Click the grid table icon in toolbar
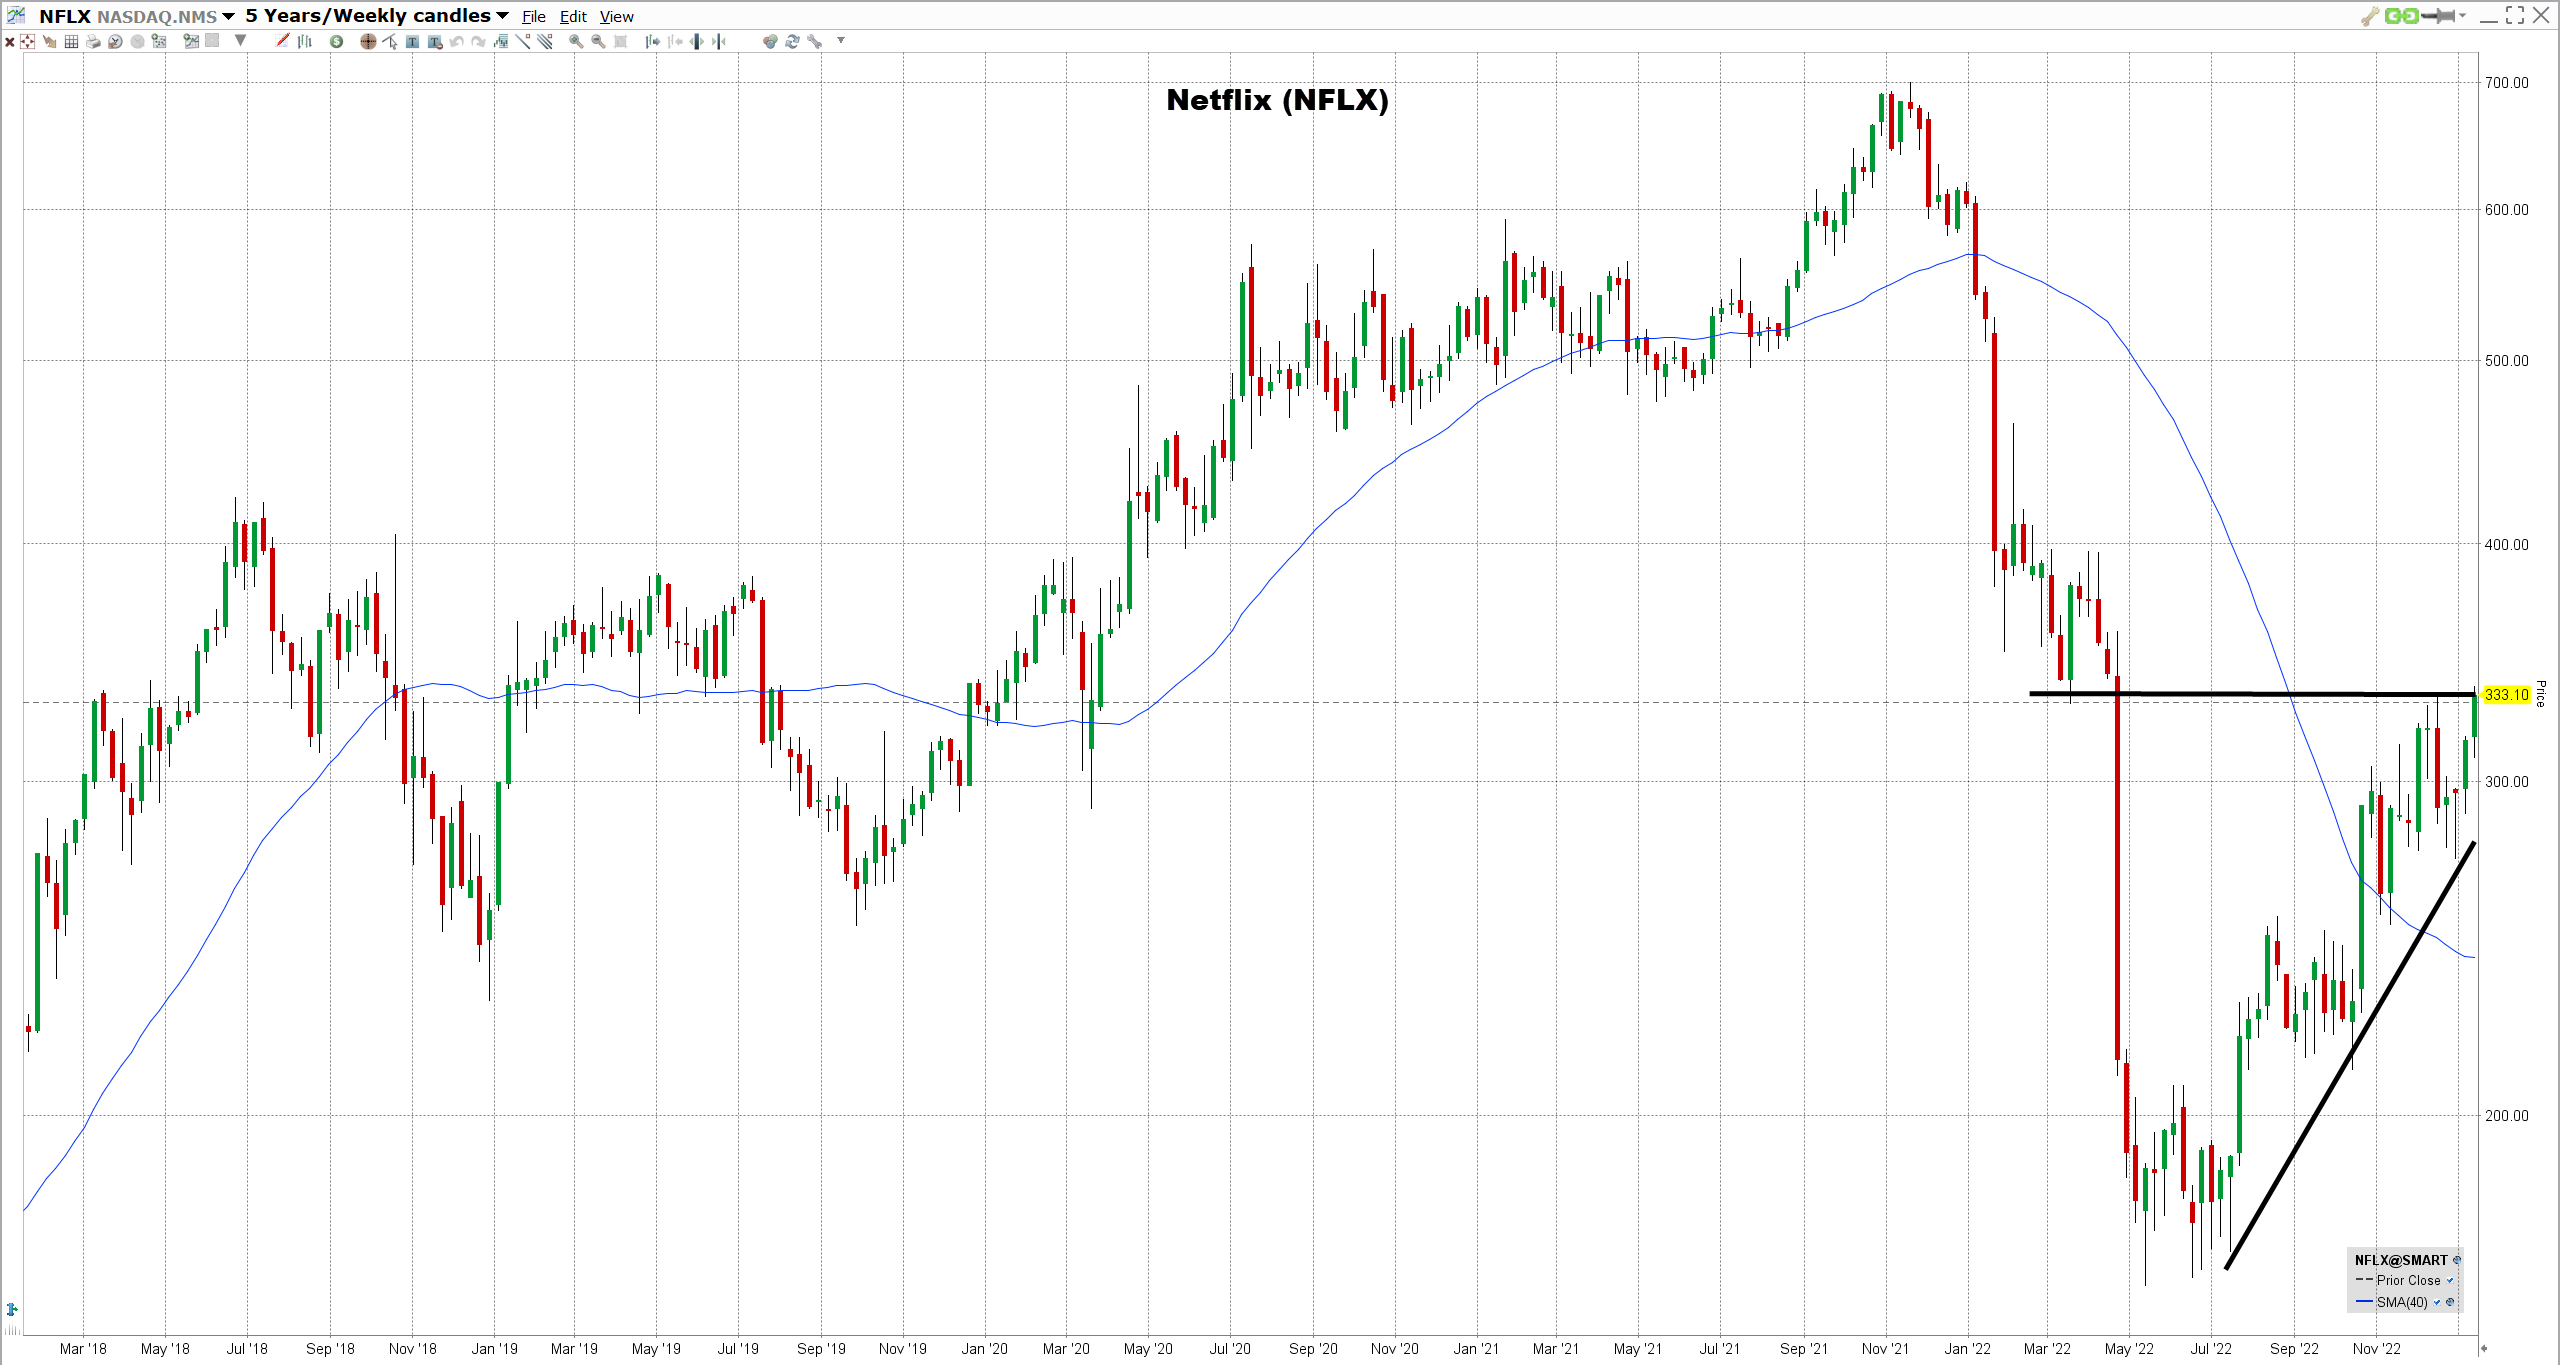The width and height of the screenshot is (2560, 1365). pyautogui.click(x=71, y=41)
